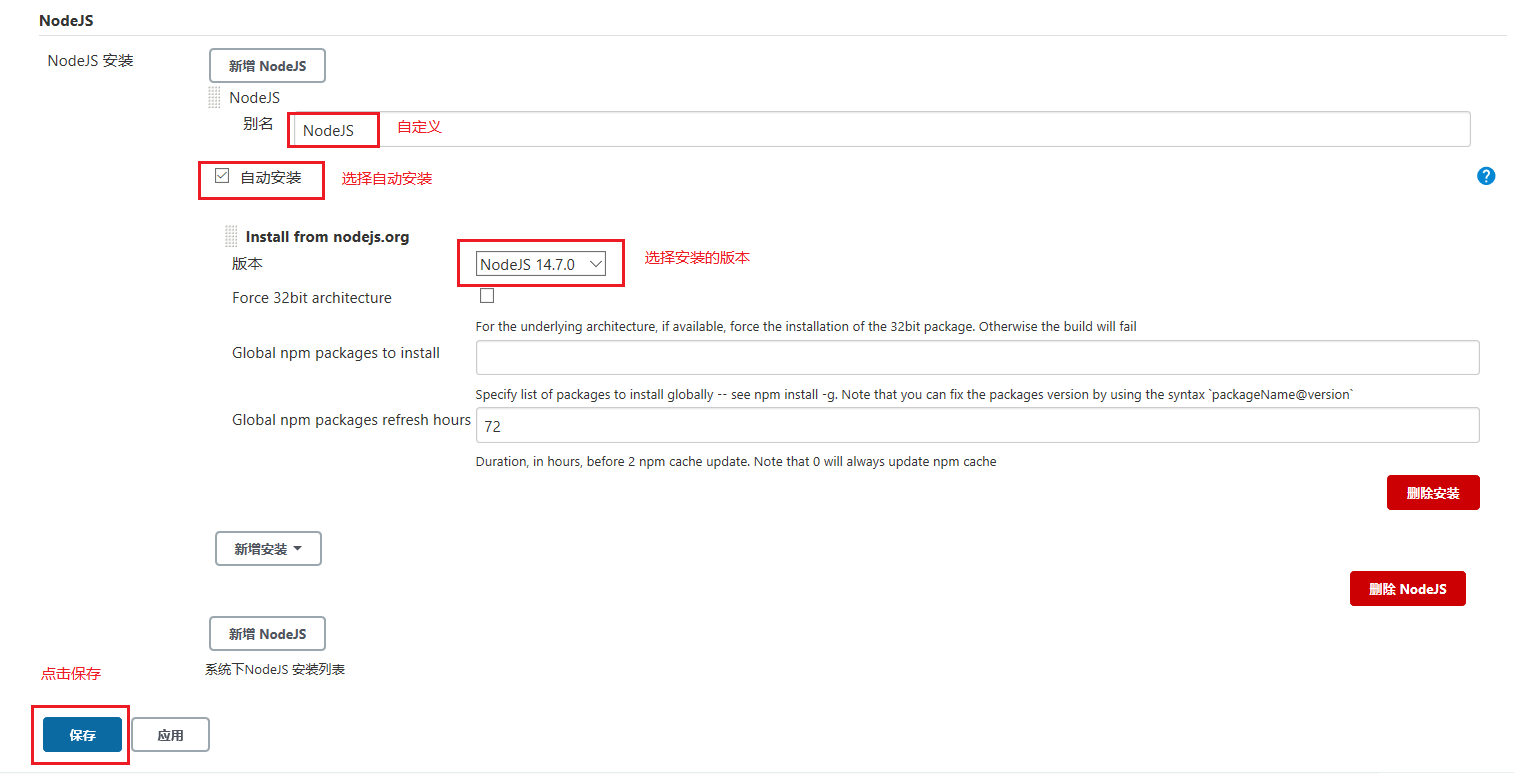Screen dimensions: 1514x774
Task: Focus the 别名 input field
Action: [x=880, y=129]
